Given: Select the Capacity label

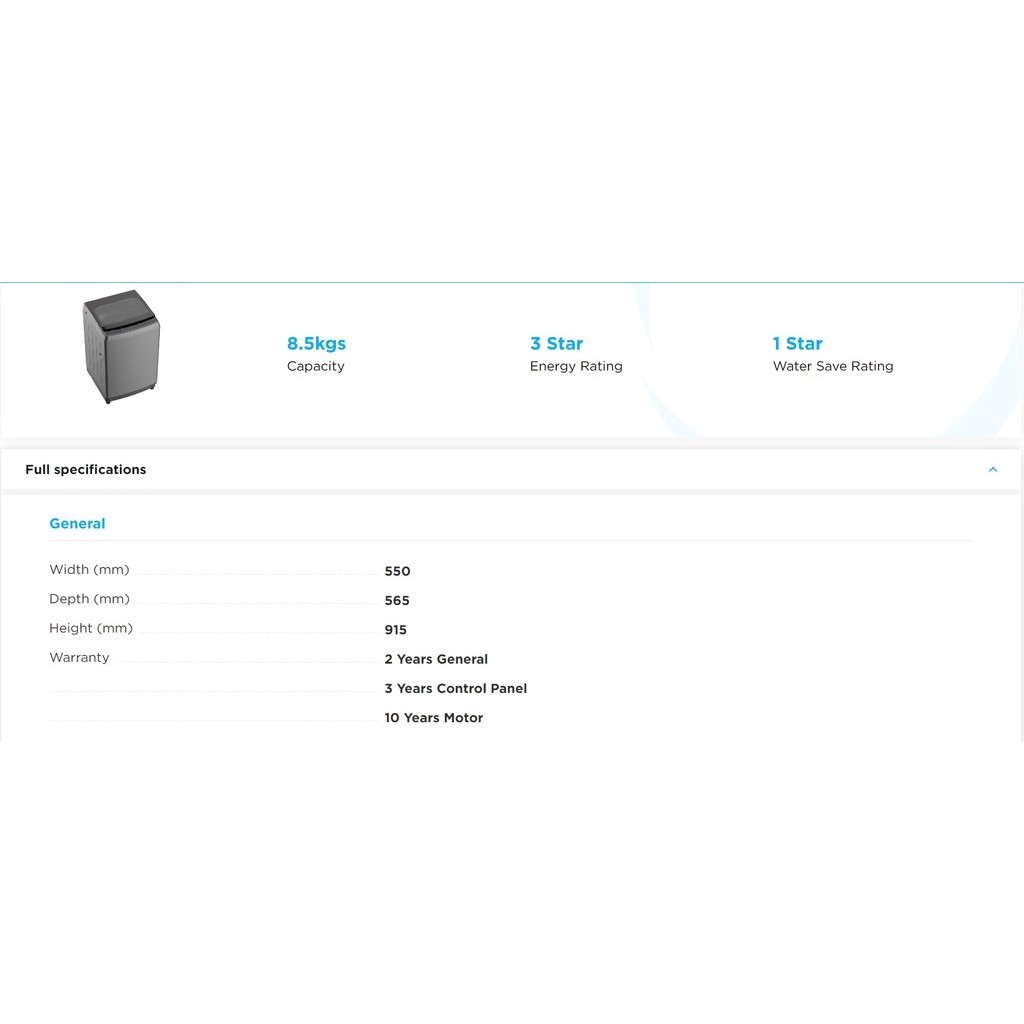Looking at the screenshot, I should [x=316, y=366].
